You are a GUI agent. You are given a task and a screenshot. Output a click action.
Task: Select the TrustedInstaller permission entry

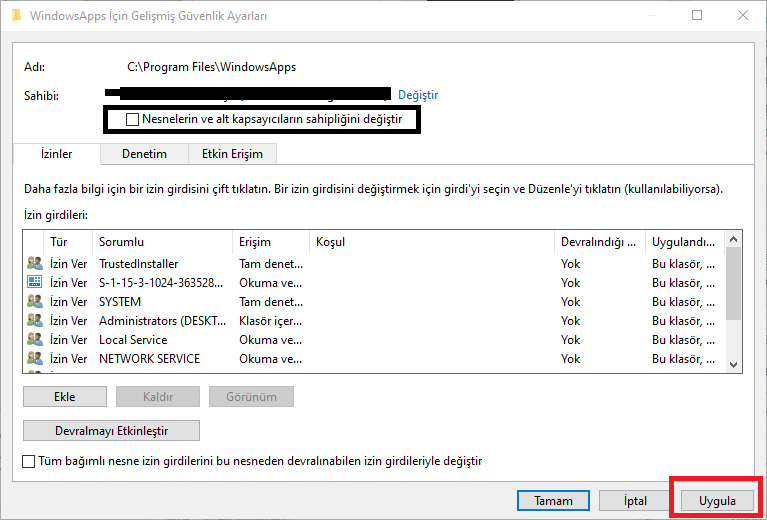(374, 264)
